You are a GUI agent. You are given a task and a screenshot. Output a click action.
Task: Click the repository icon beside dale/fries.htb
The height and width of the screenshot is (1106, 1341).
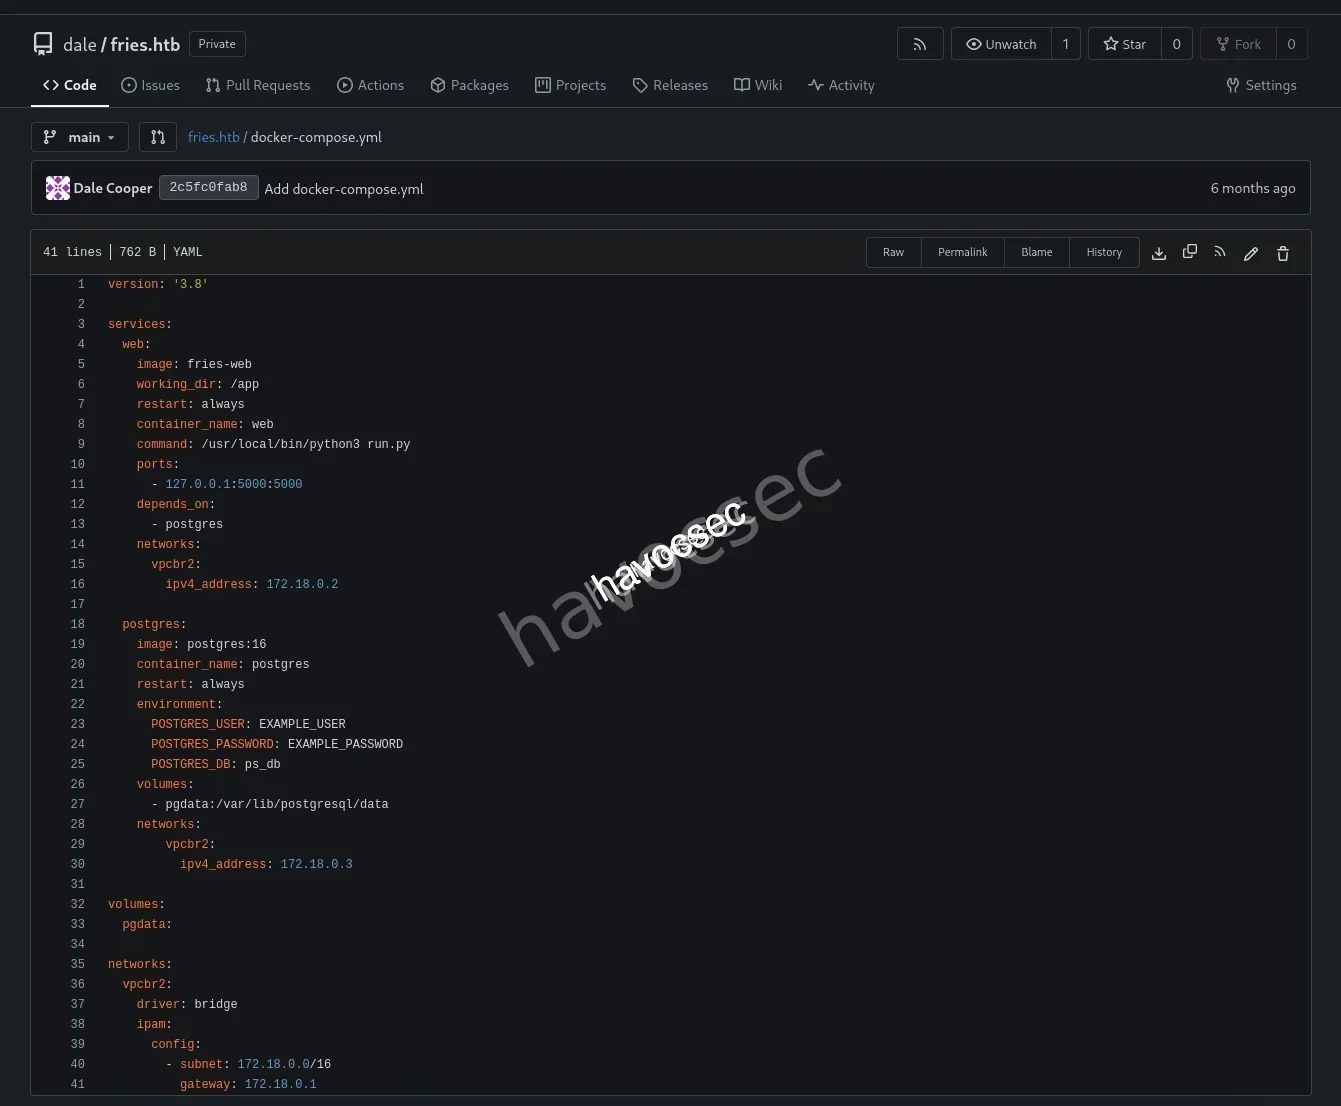(42, 43)
